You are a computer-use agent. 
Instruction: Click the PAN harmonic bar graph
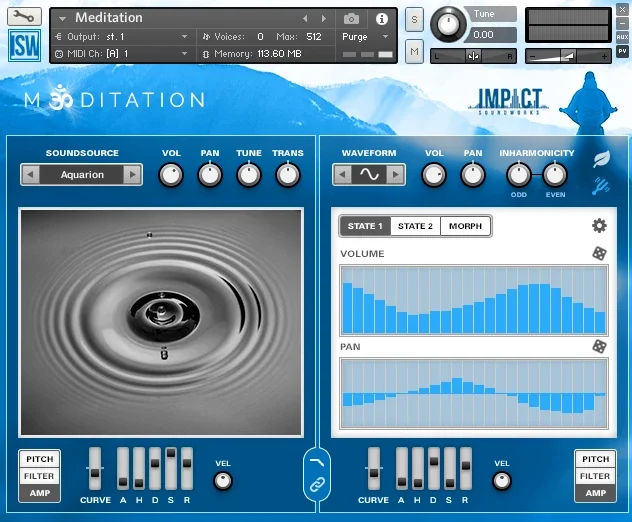point(474,393)
